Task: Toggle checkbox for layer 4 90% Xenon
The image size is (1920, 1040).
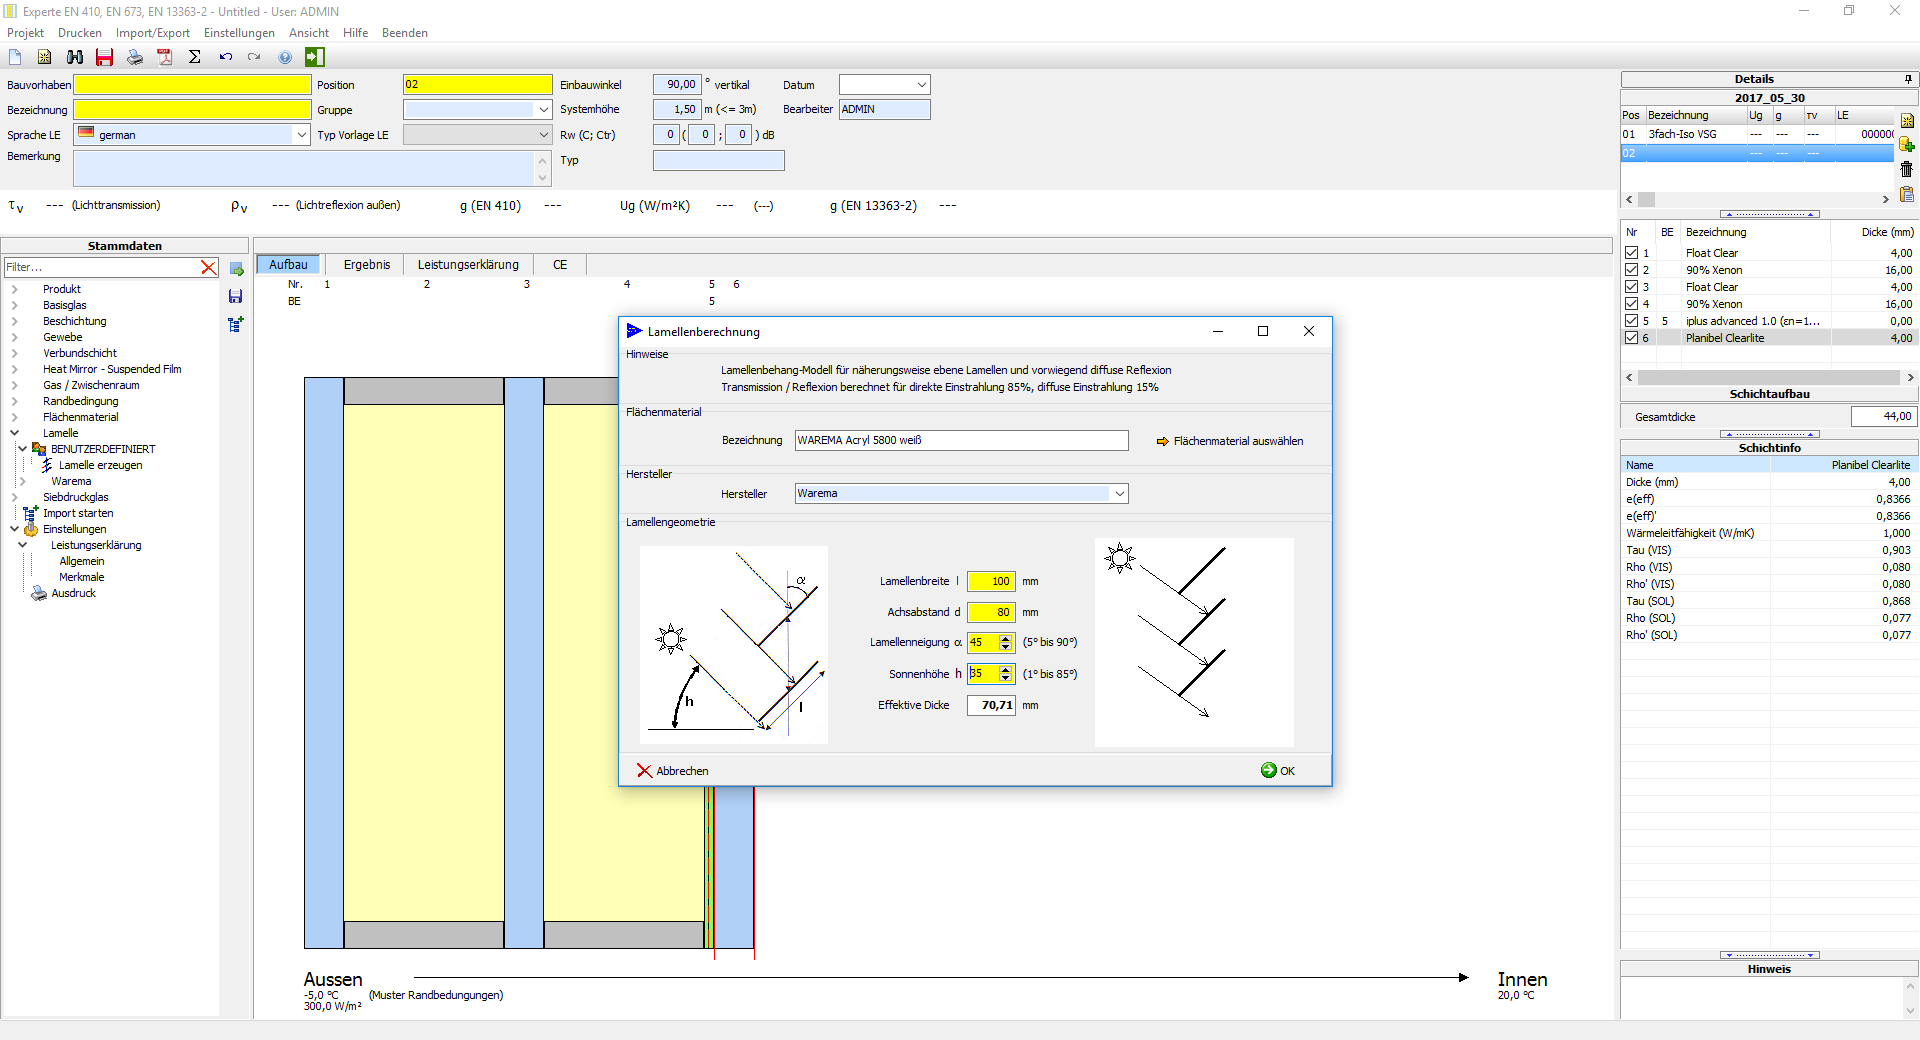Action: coord(1631,304)
